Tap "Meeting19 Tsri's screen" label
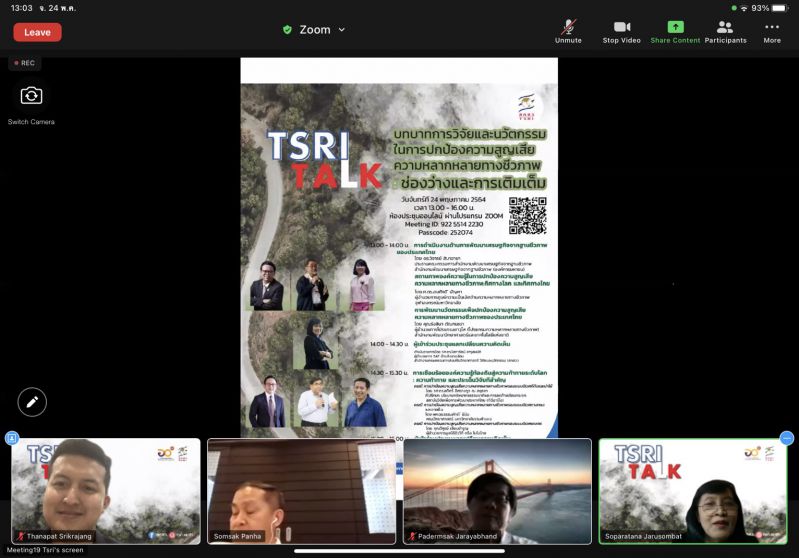The height and width of the screenshot is (558, 799). [x=45, y=550]
